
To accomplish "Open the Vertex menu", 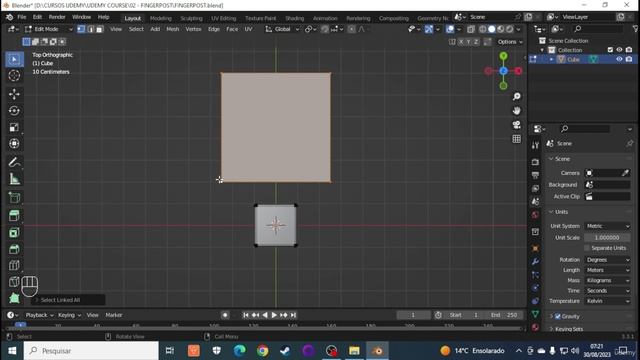I will 193,29.
